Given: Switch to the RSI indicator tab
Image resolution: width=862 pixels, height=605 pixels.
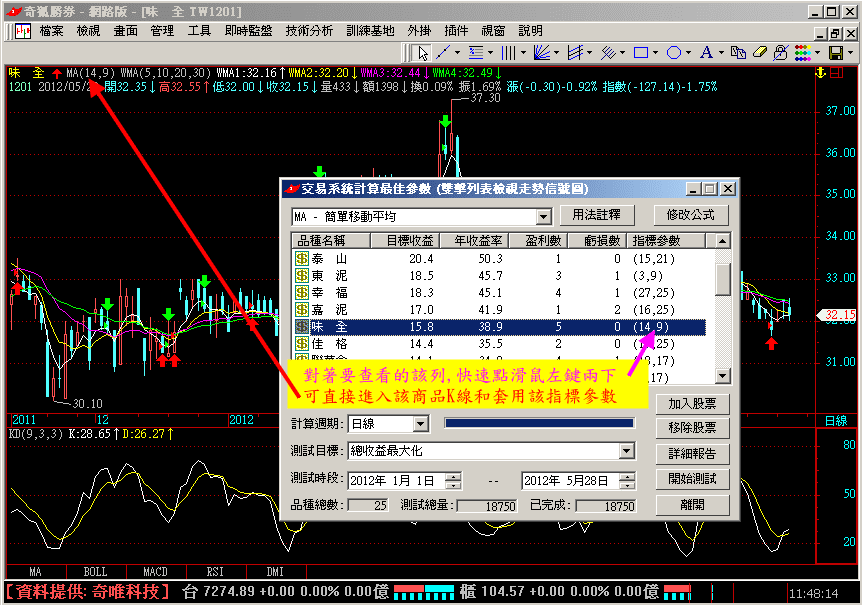Looking at the screenshot, I should pyautogui.click(x=216, y=571).
